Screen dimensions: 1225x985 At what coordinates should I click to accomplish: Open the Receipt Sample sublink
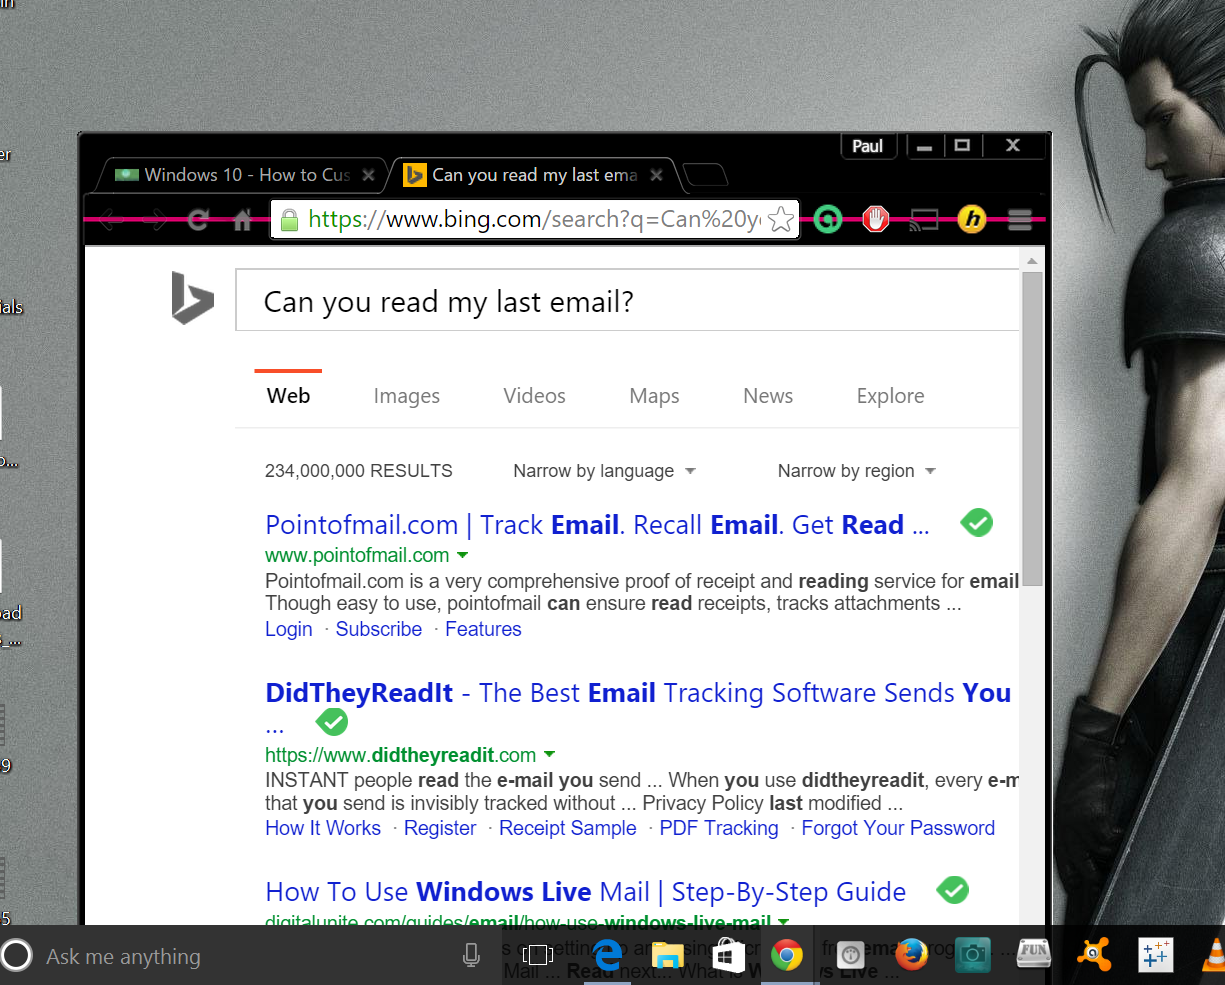point(568,828)
